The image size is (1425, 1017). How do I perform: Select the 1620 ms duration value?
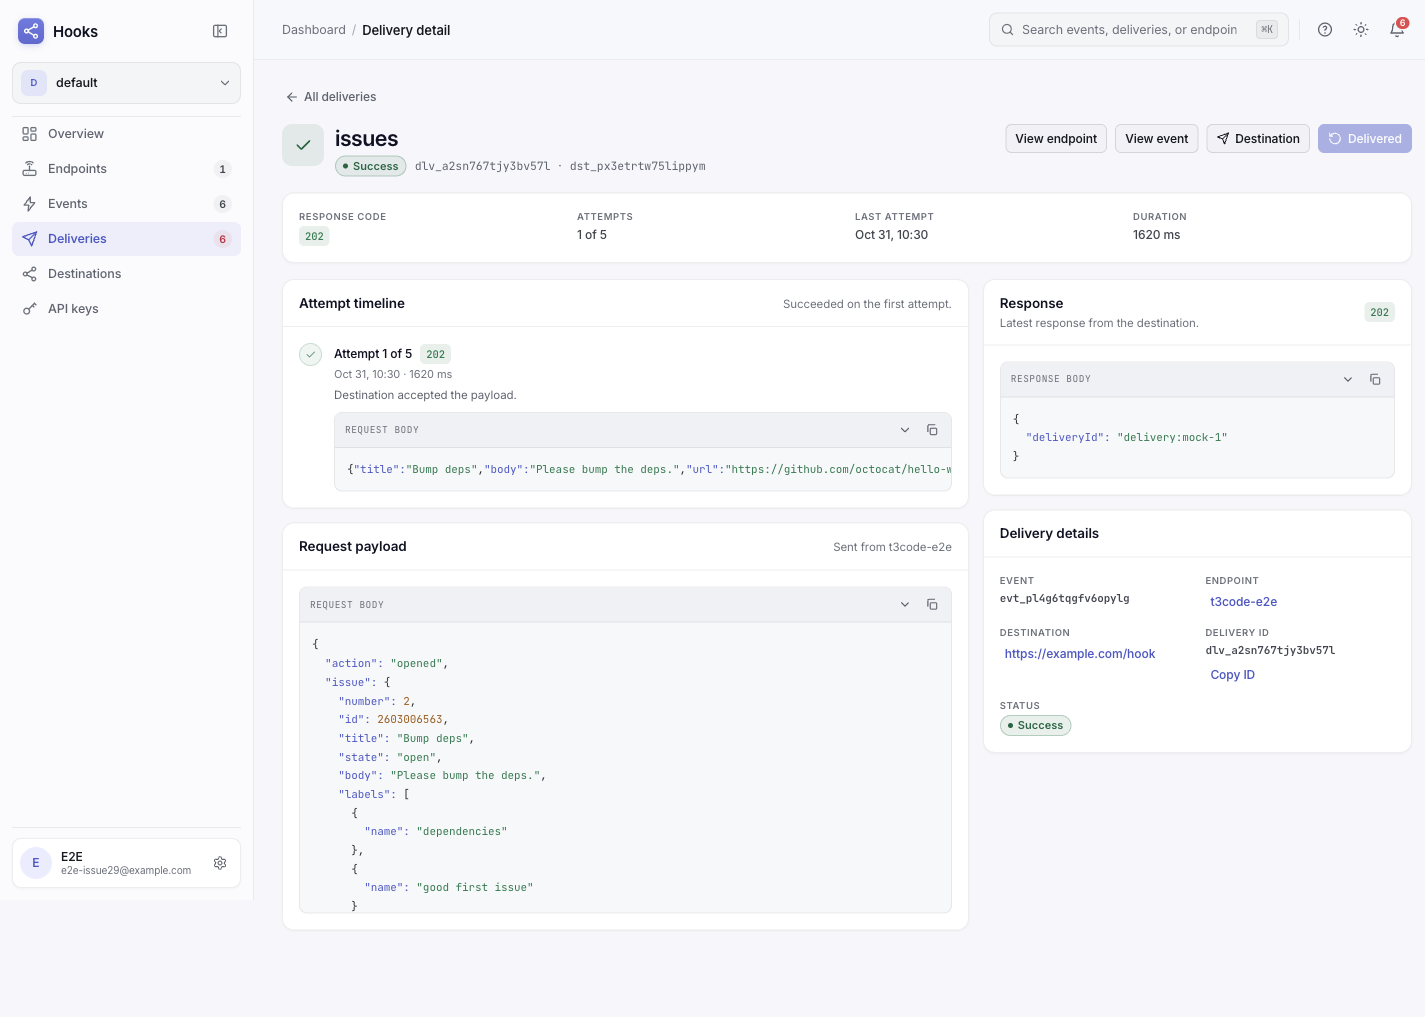click(x=1156, y=235)
